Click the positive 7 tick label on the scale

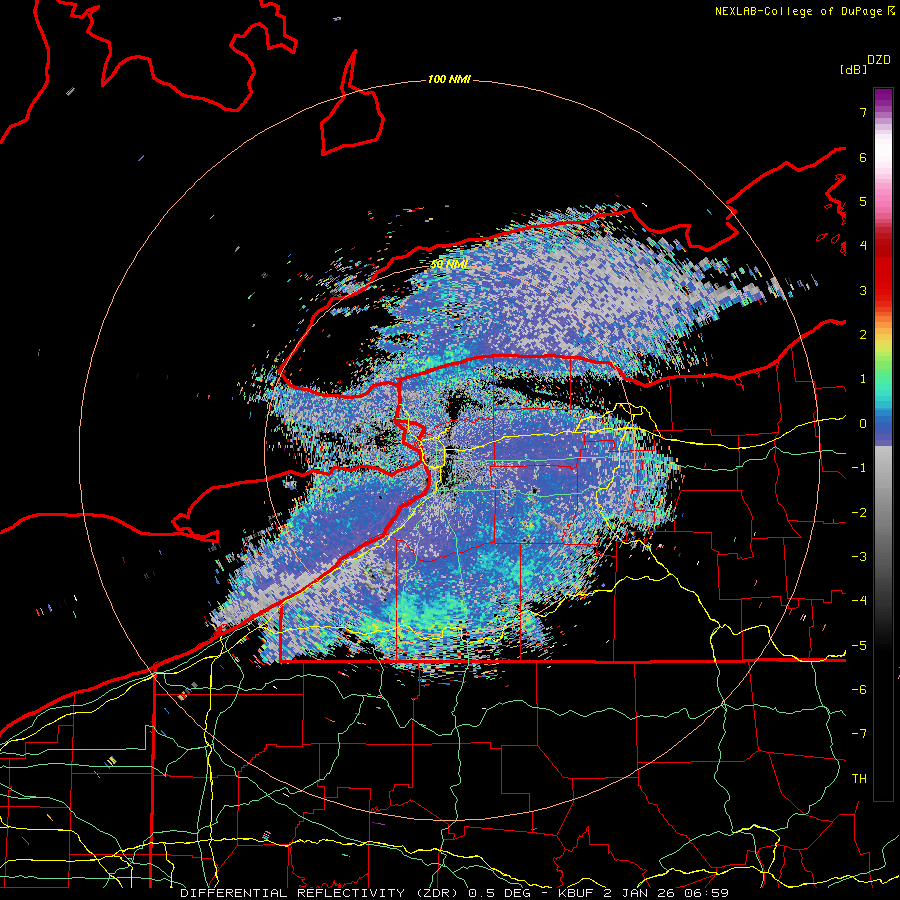863,112
